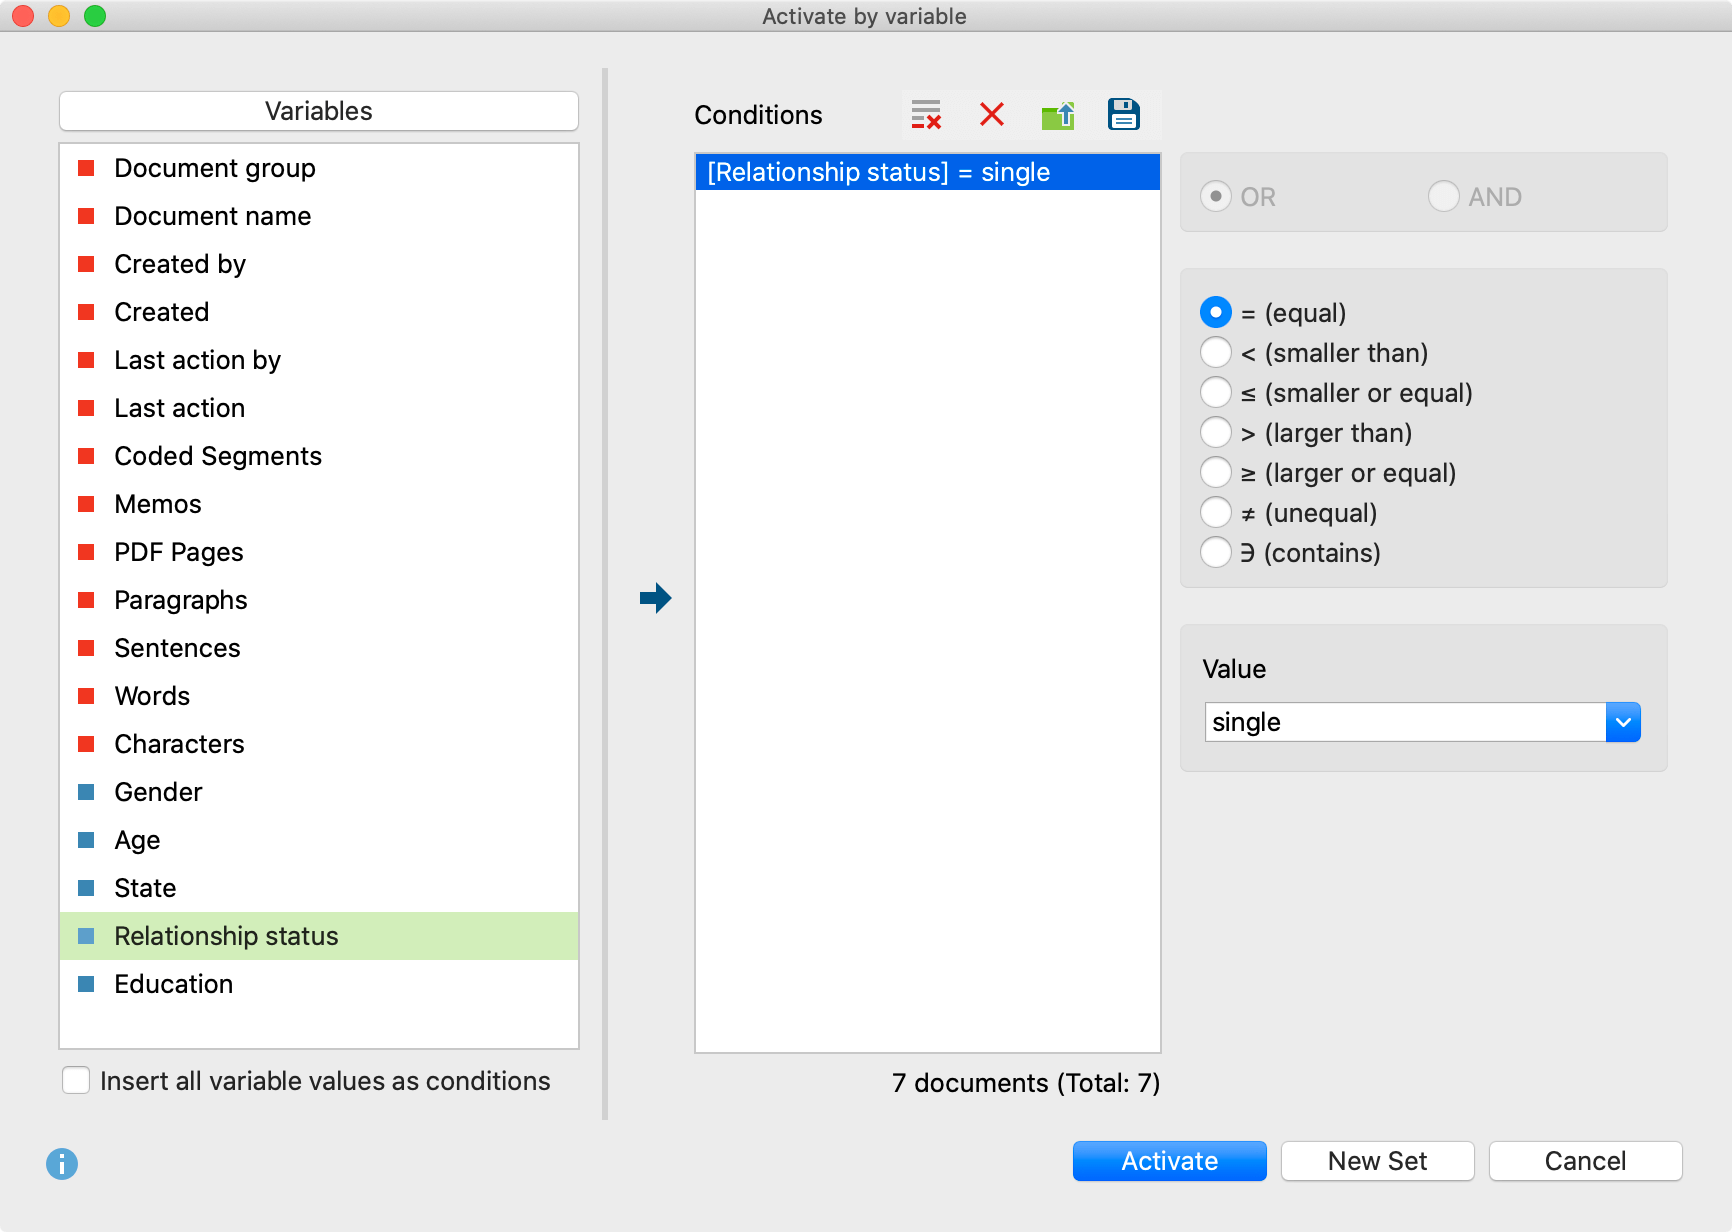Image resolution: width=1732 pixels, height=1232 pixels.
Task: Click the save conditions floppy disk icon
Action: pos(1123,115)
